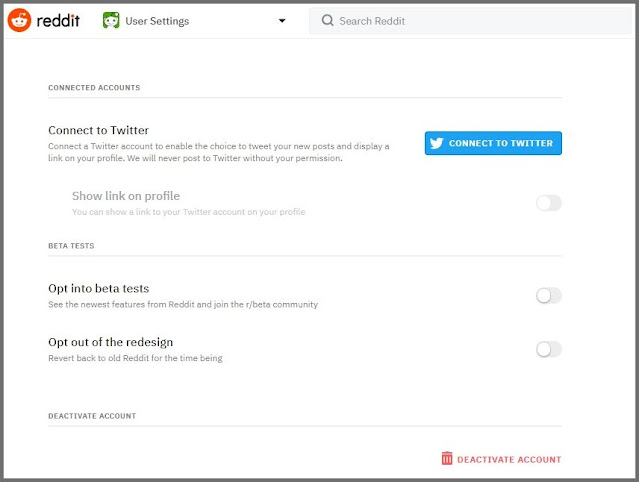Click the Opt into beta tests label
Image resolution: width=639 pixels, height=482 pixels.
[98, 289]
